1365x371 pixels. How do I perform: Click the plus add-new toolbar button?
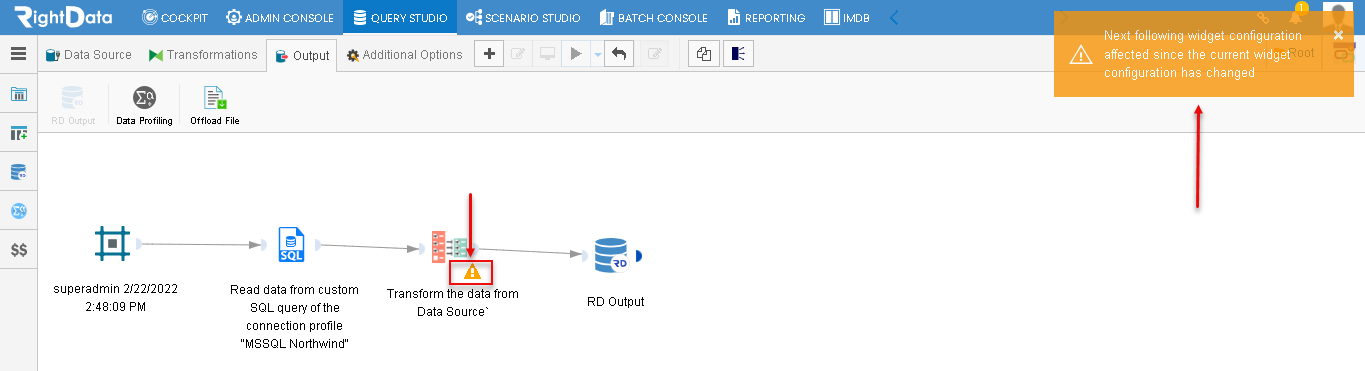point(488,54)
